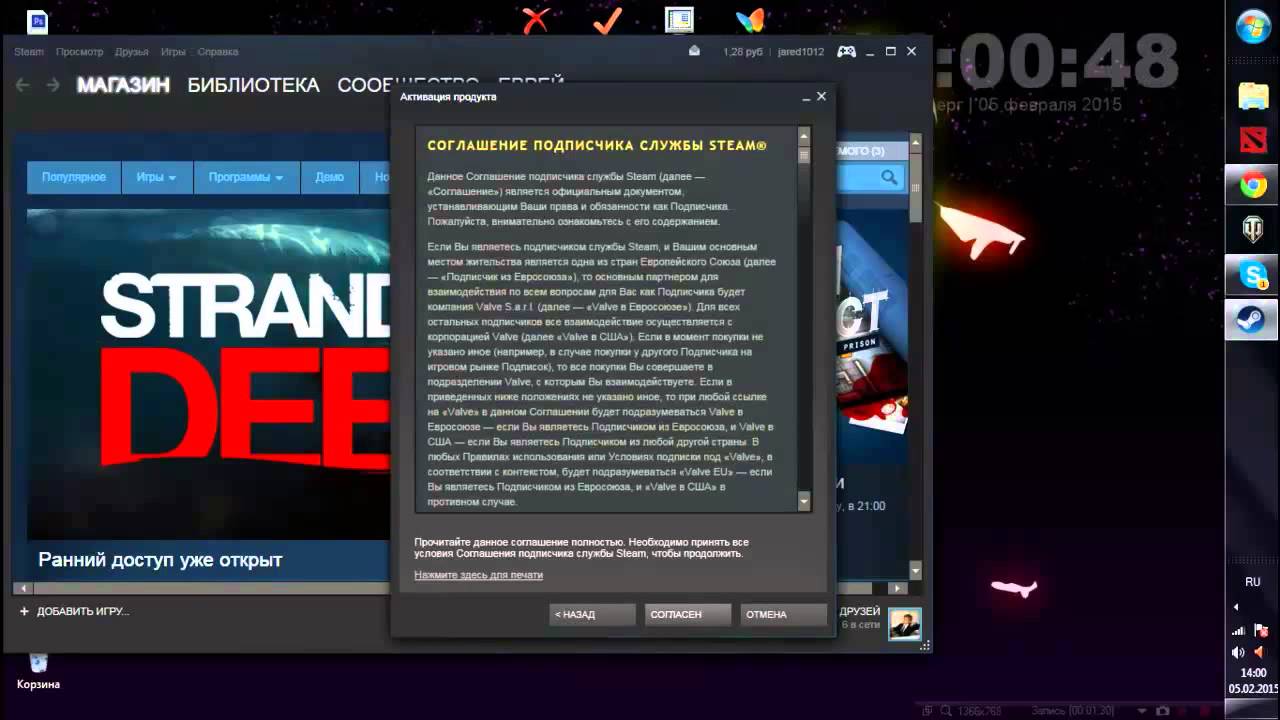Image resolution: width=1280 pixels, height=720 pixels.
Task: Open the recorder toolbar dropdown arrow
Action: pos(1144,711)
